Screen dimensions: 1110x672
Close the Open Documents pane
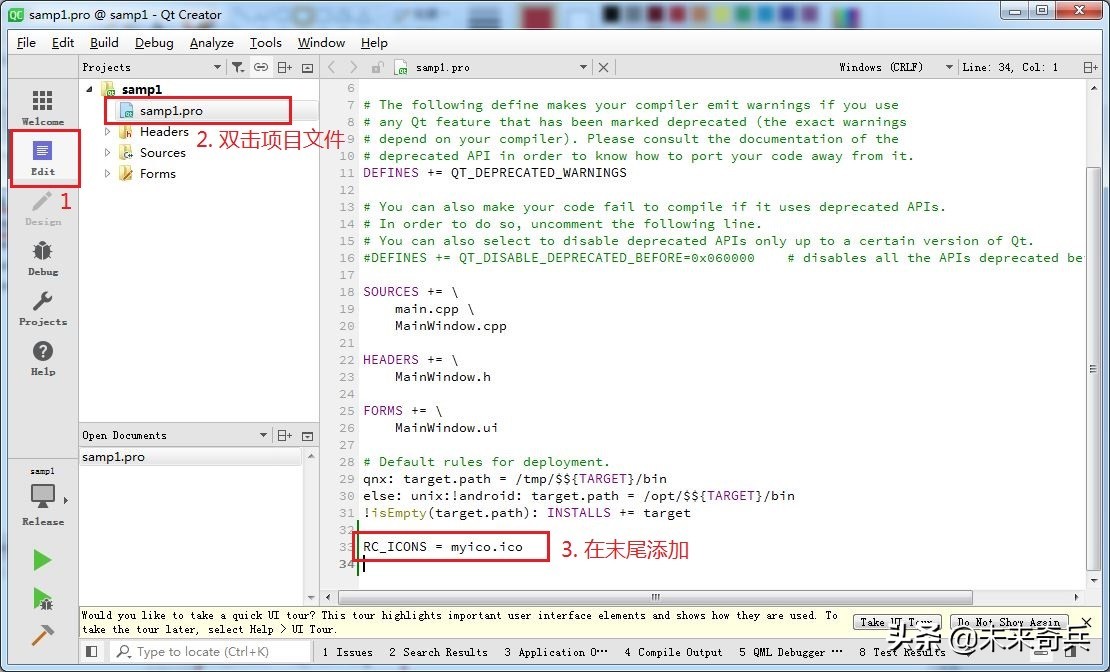coord(307,435)
